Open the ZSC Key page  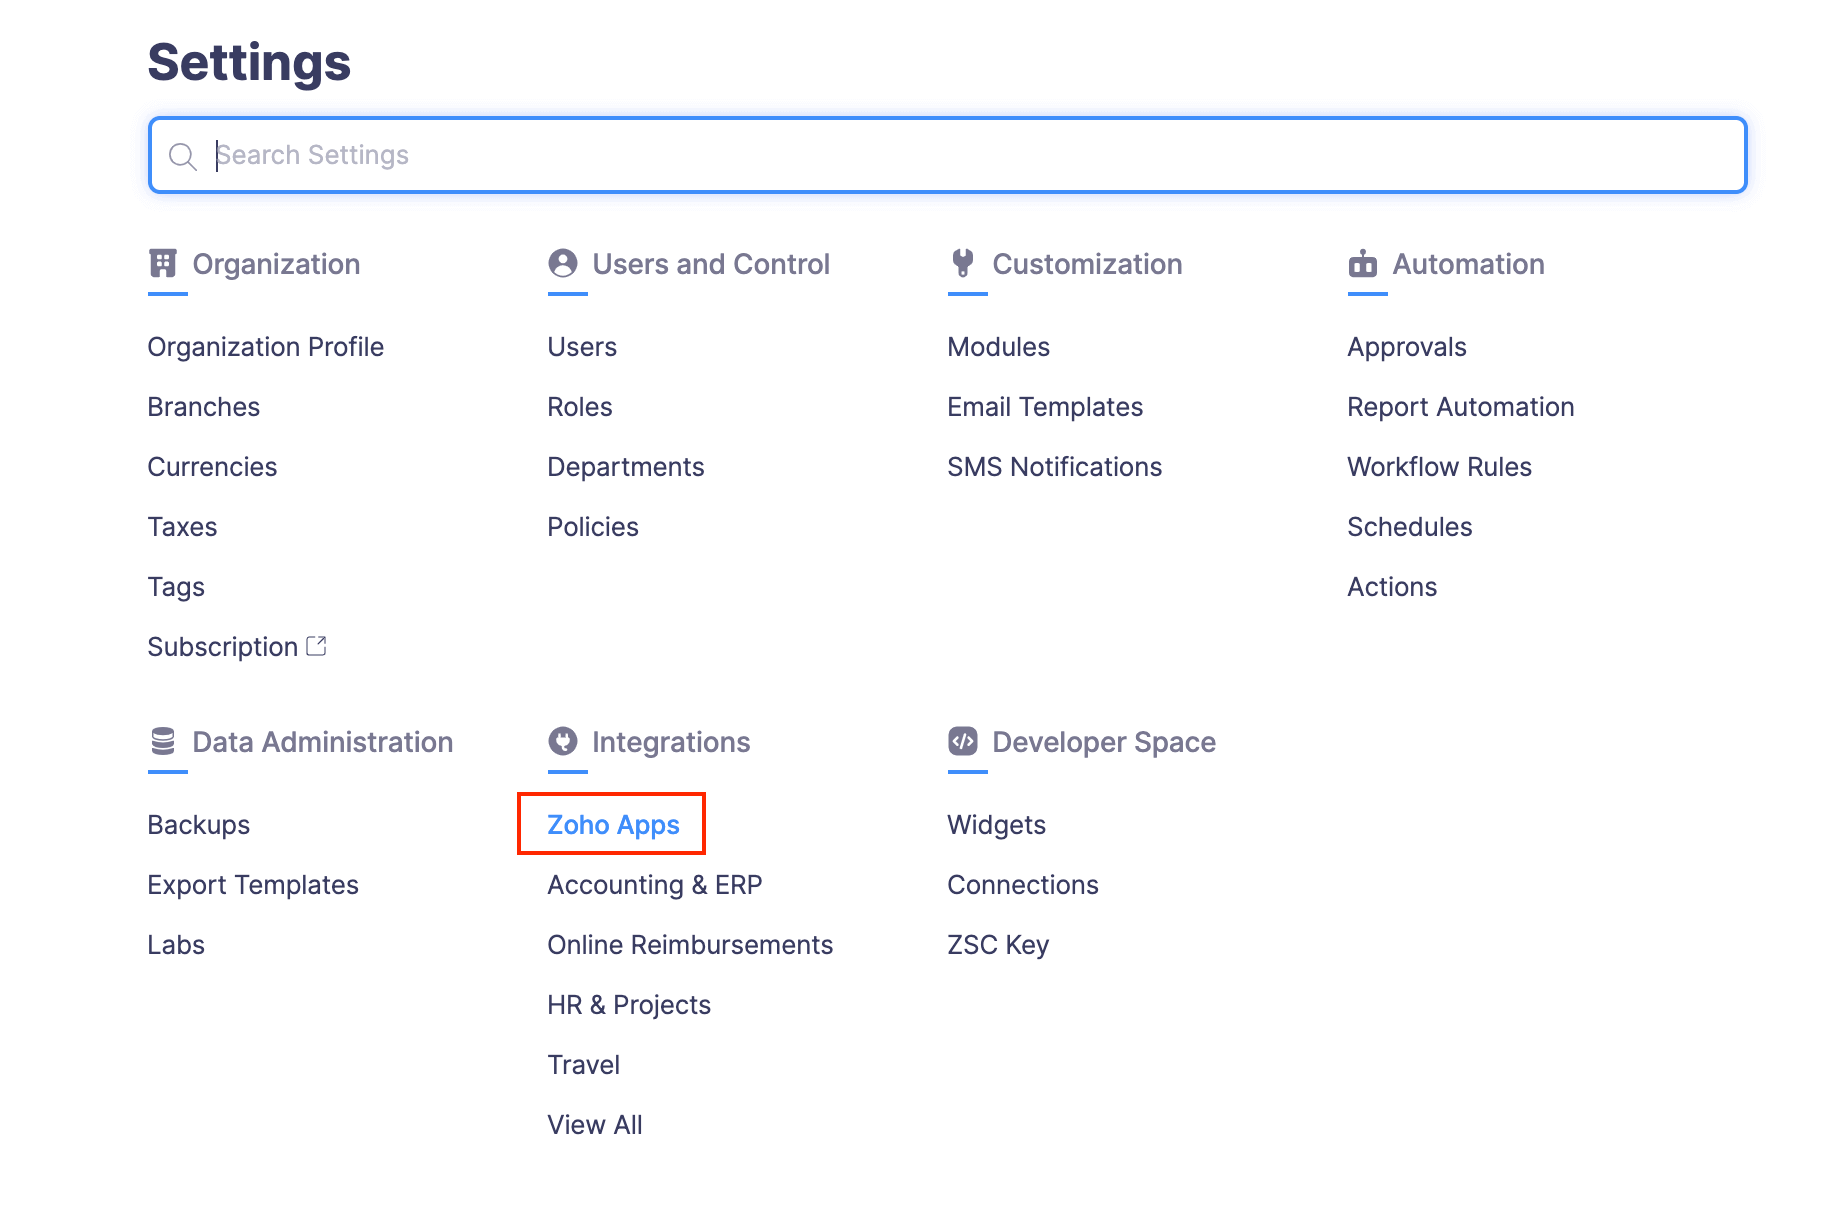997,945
